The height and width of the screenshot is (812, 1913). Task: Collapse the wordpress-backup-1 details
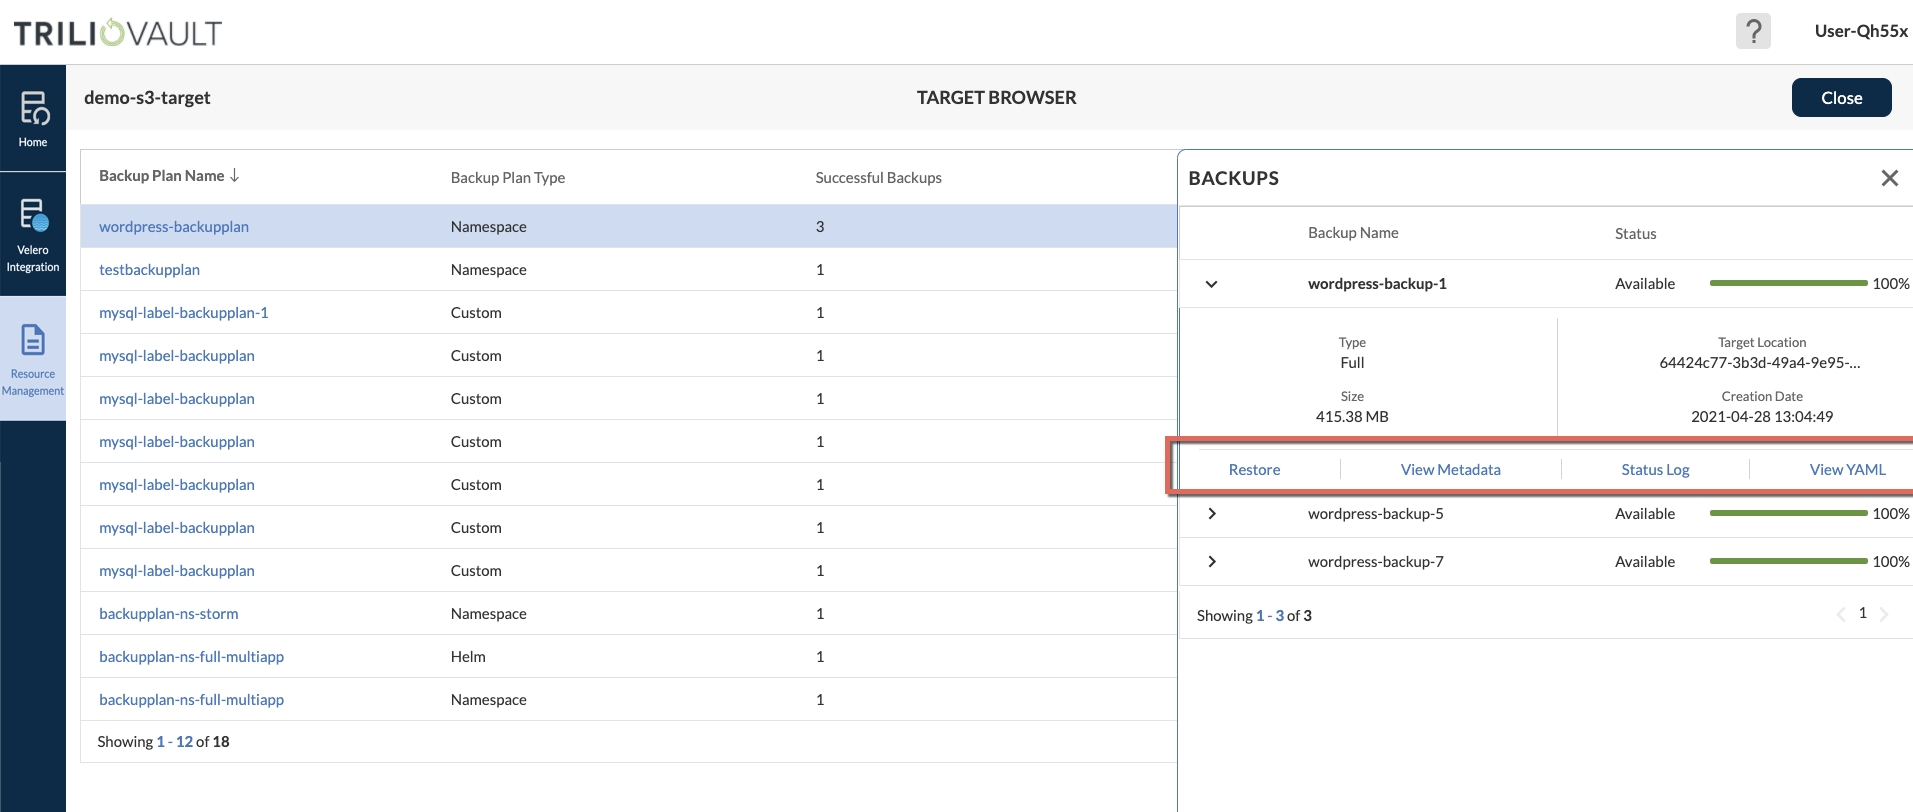pyautogui.click(x=1211, y=284)
